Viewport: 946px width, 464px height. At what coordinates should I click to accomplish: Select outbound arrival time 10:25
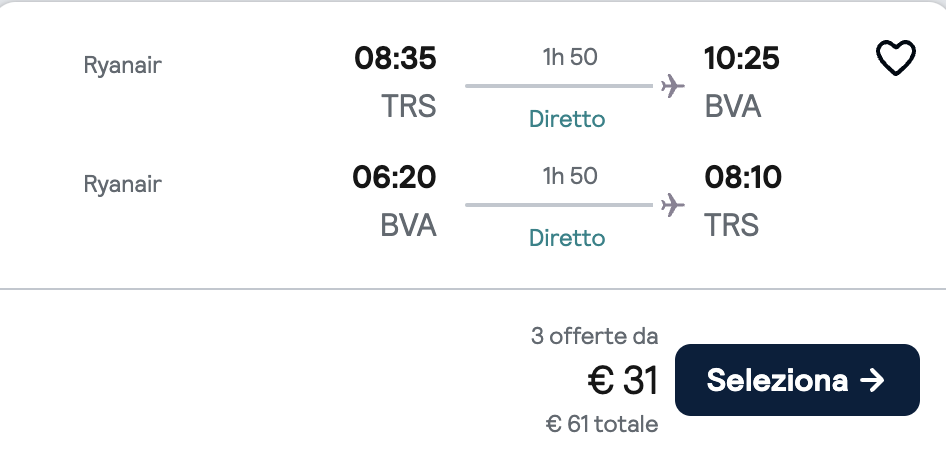(x=741, y=59)
